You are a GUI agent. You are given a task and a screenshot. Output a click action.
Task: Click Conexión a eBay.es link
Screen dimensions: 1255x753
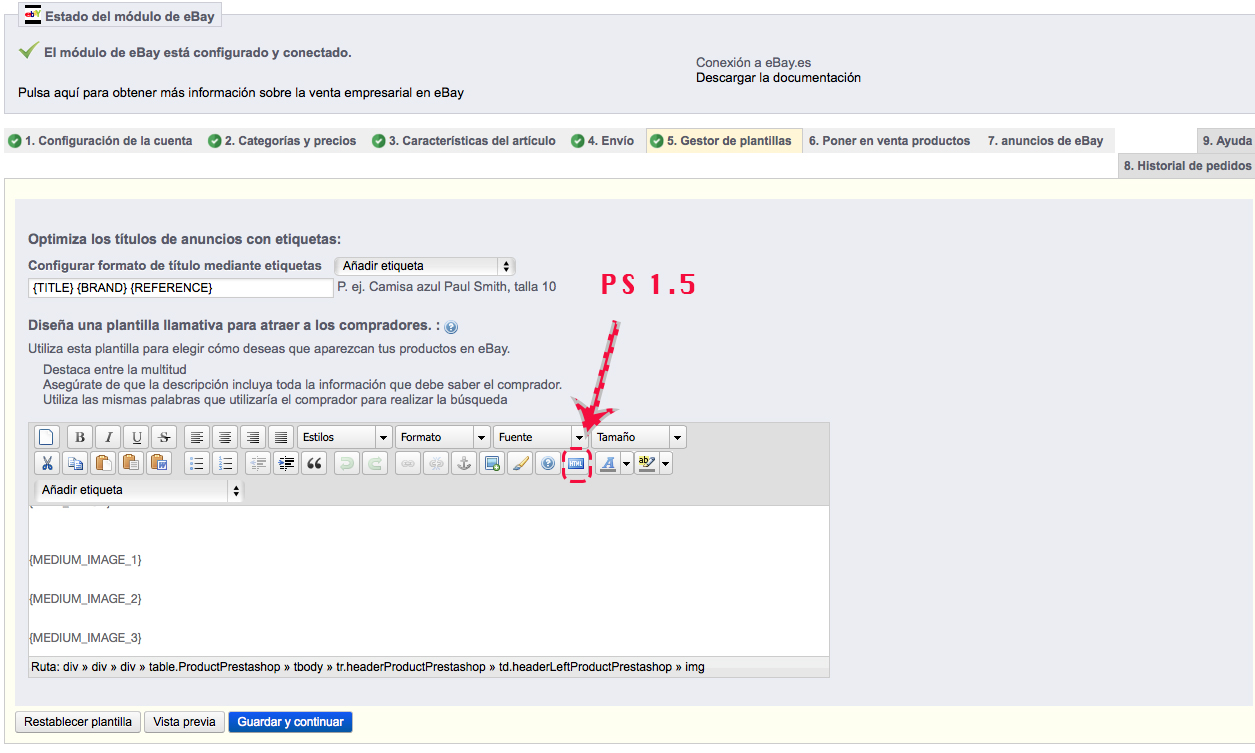point(754,63)
